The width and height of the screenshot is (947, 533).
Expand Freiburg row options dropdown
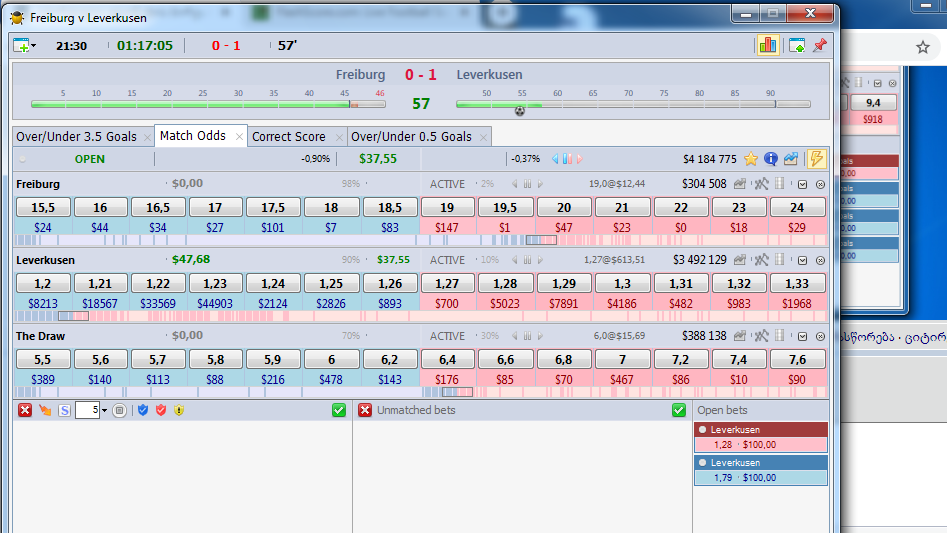point(802,184)
